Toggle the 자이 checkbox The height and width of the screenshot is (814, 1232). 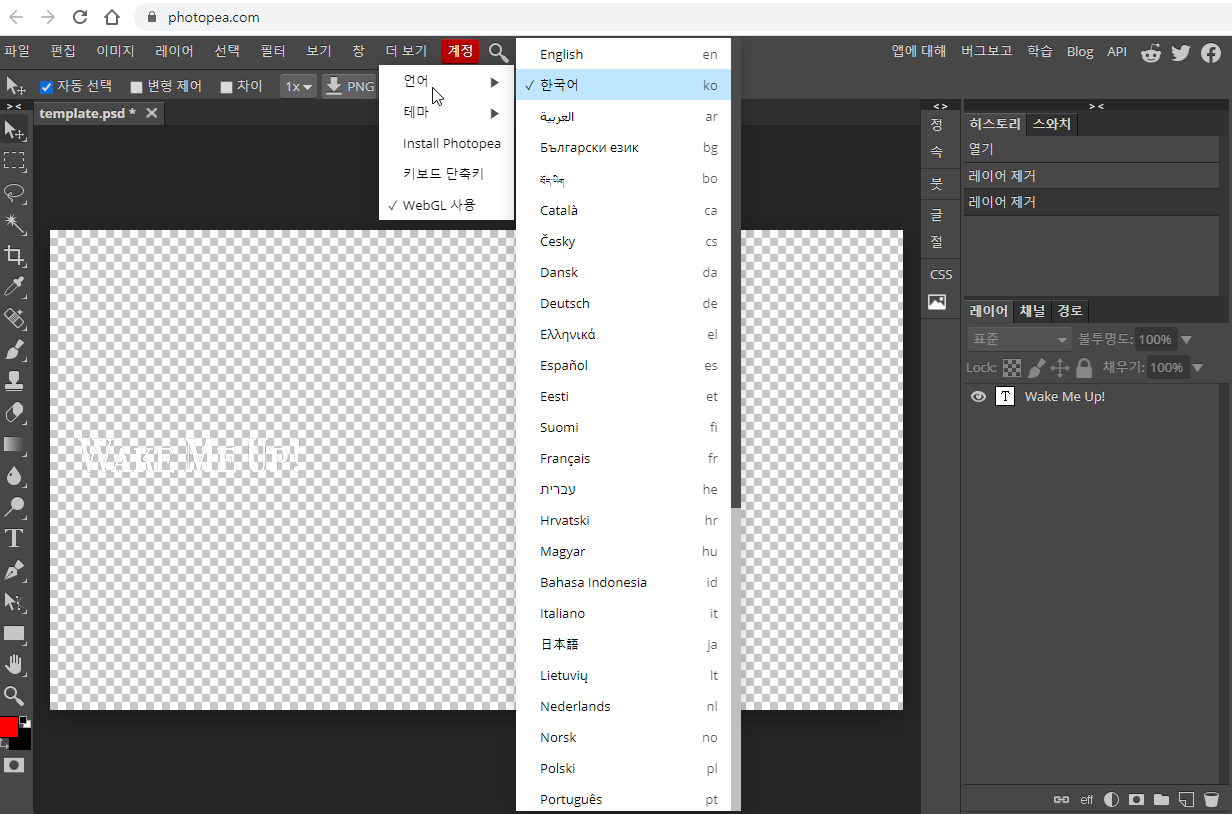click(x=226, y=87)
